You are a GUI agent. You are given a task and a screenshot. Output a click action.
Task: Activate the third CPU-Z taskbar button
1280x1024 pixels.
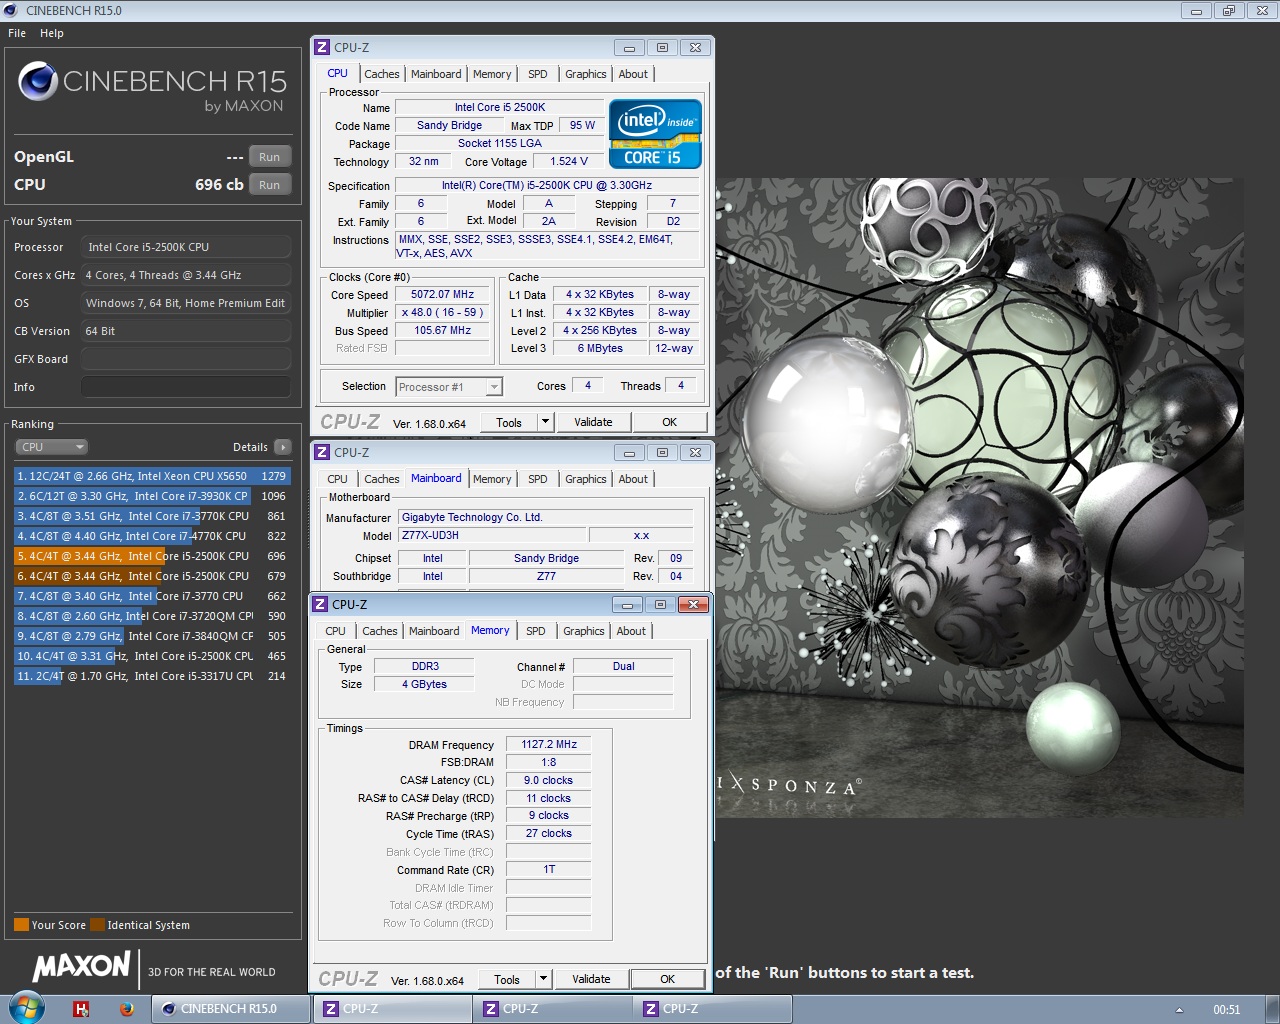[712, 1009]
